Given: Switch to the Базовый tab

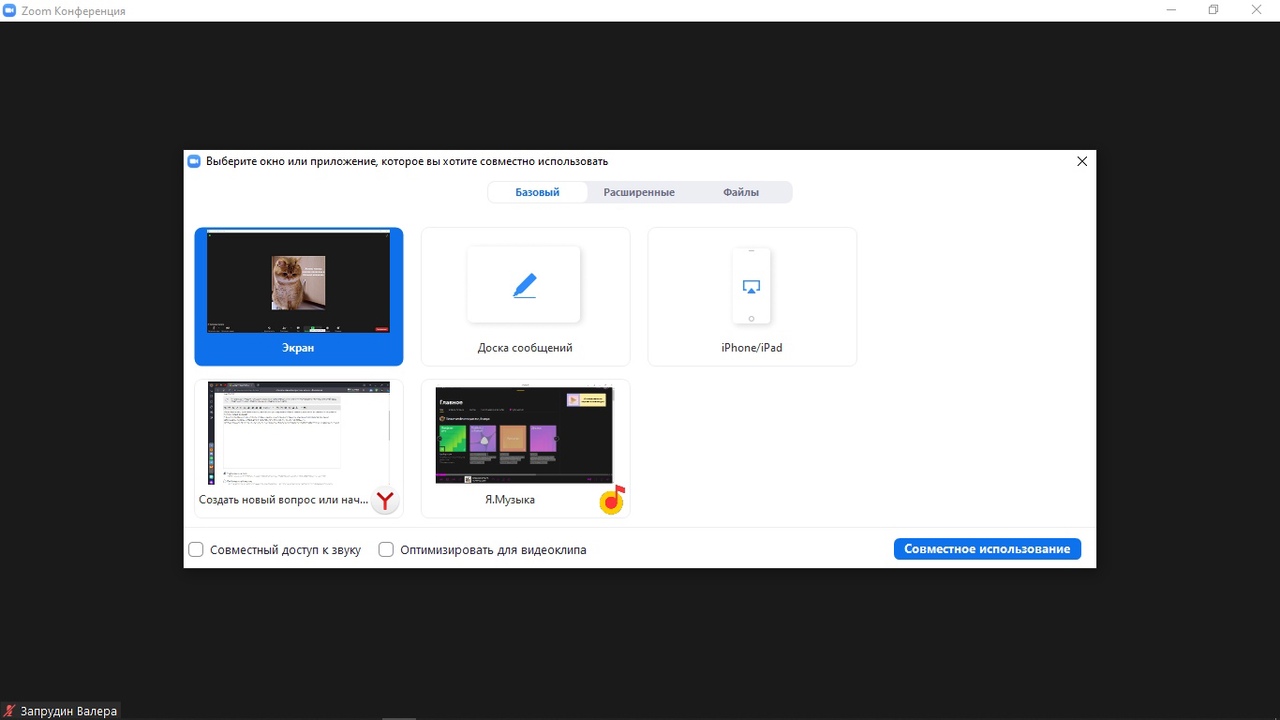Looking at the screenshot, I should [537, 192].
